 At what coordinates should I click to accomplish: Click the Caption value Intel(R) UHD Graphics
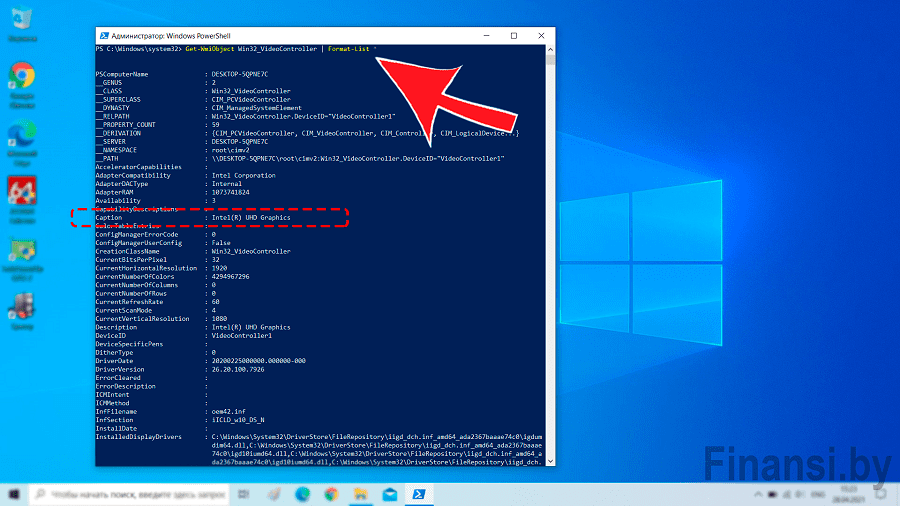coord(251,217)
